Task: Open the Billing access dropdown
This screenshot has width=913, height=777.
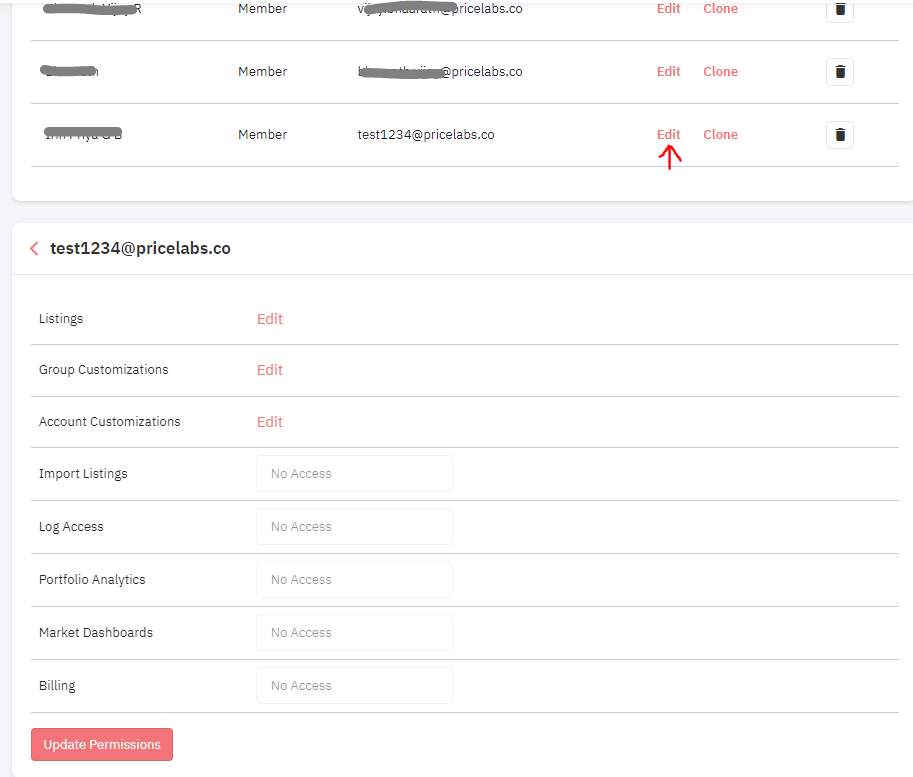Action: coord(354,686)
